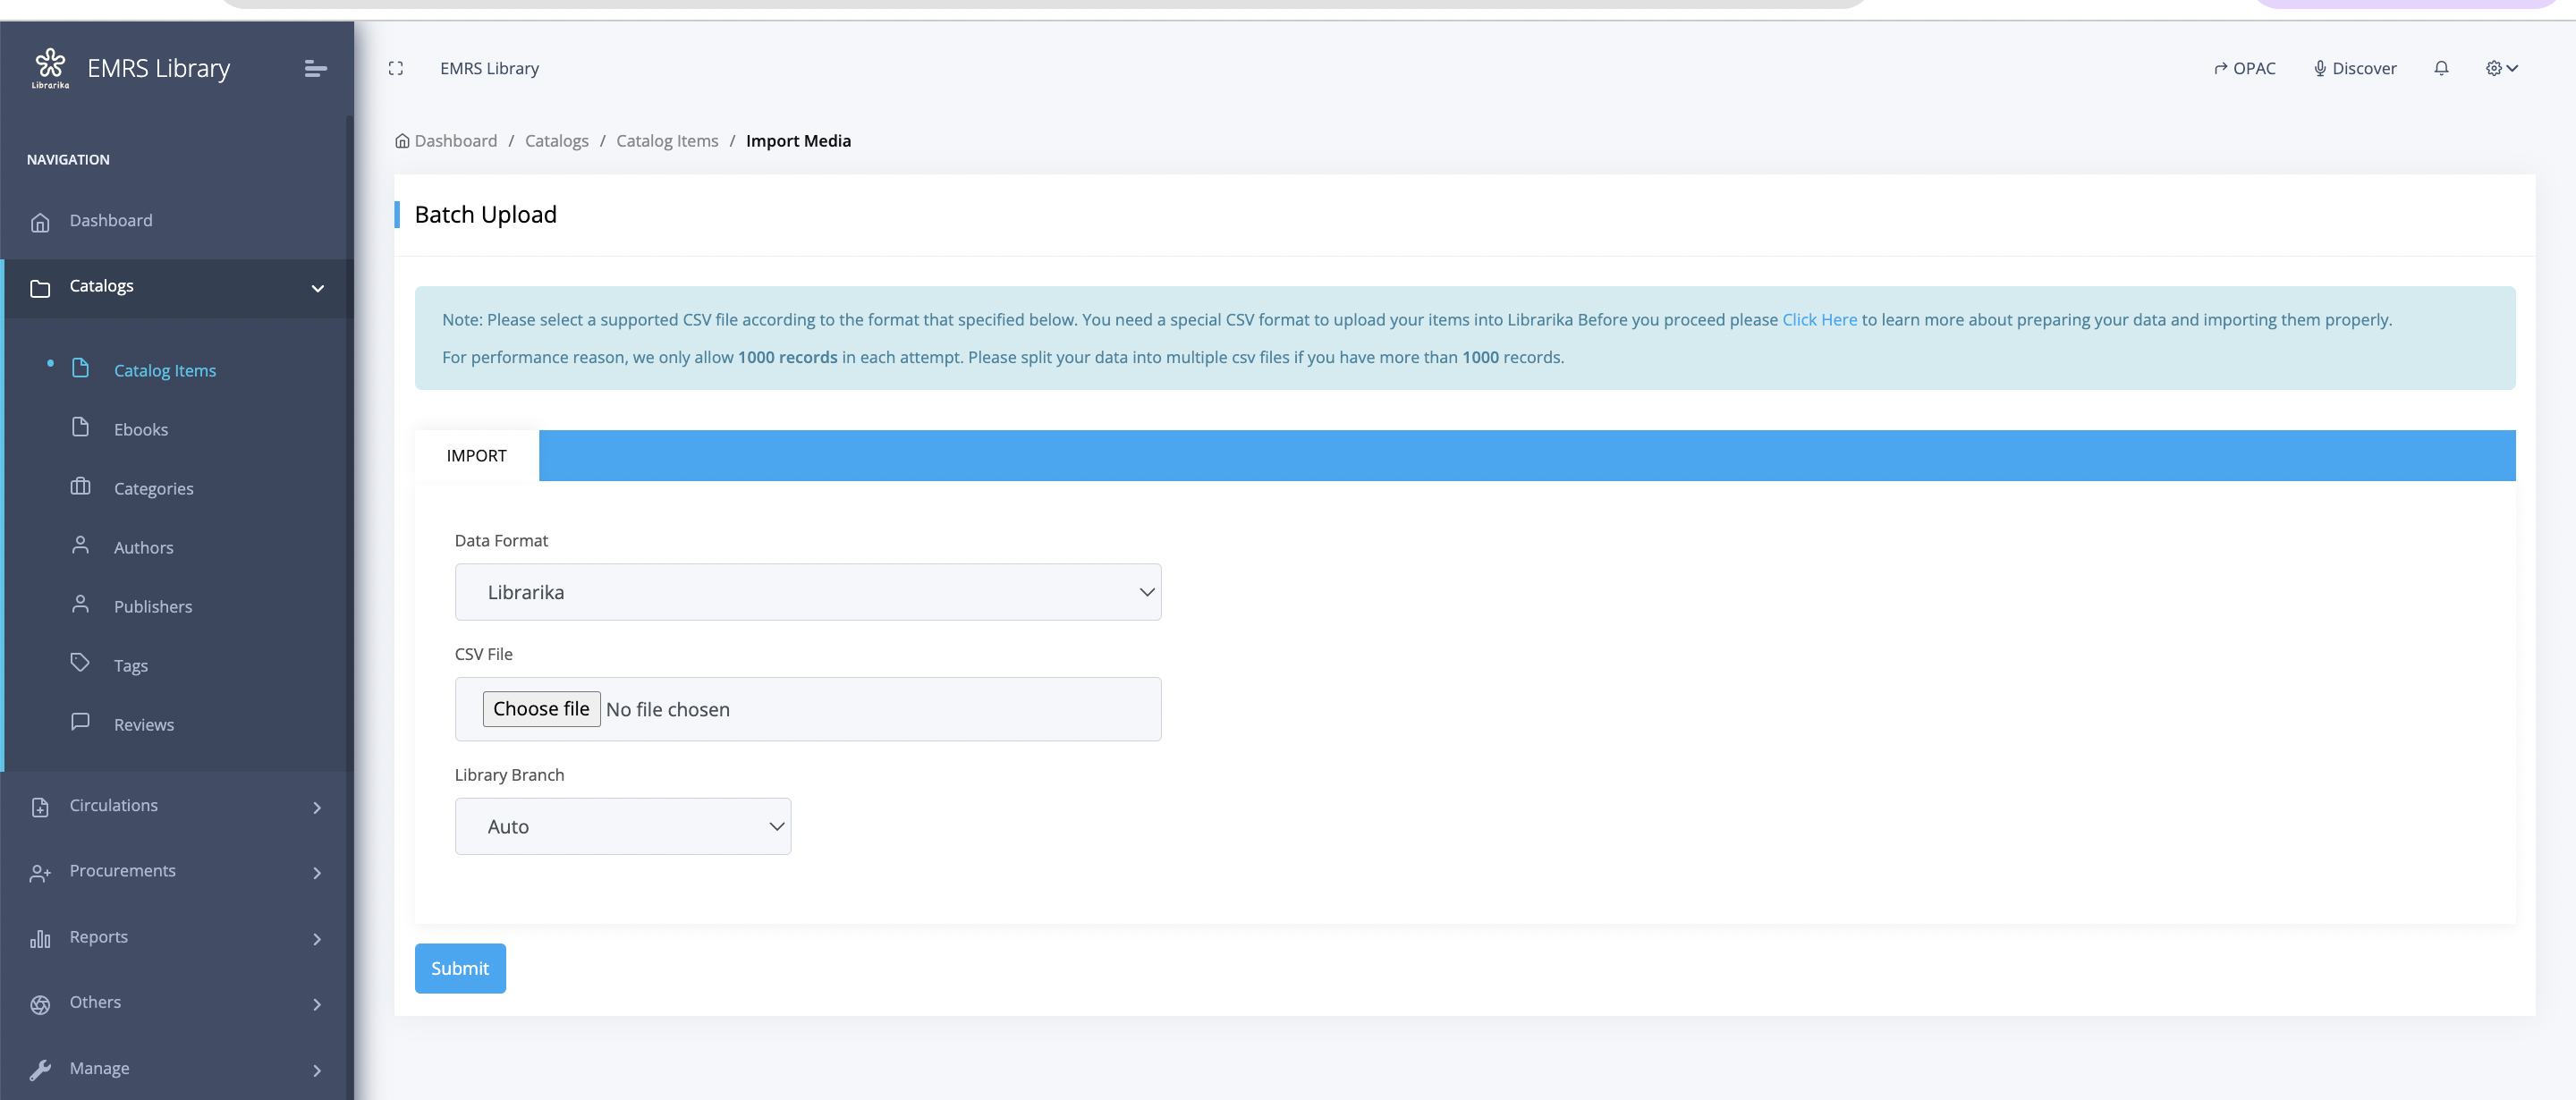Click Choose file for CSV upload
The height and width of the screenshot is (1100, 2576).
[x=541, y=709]
